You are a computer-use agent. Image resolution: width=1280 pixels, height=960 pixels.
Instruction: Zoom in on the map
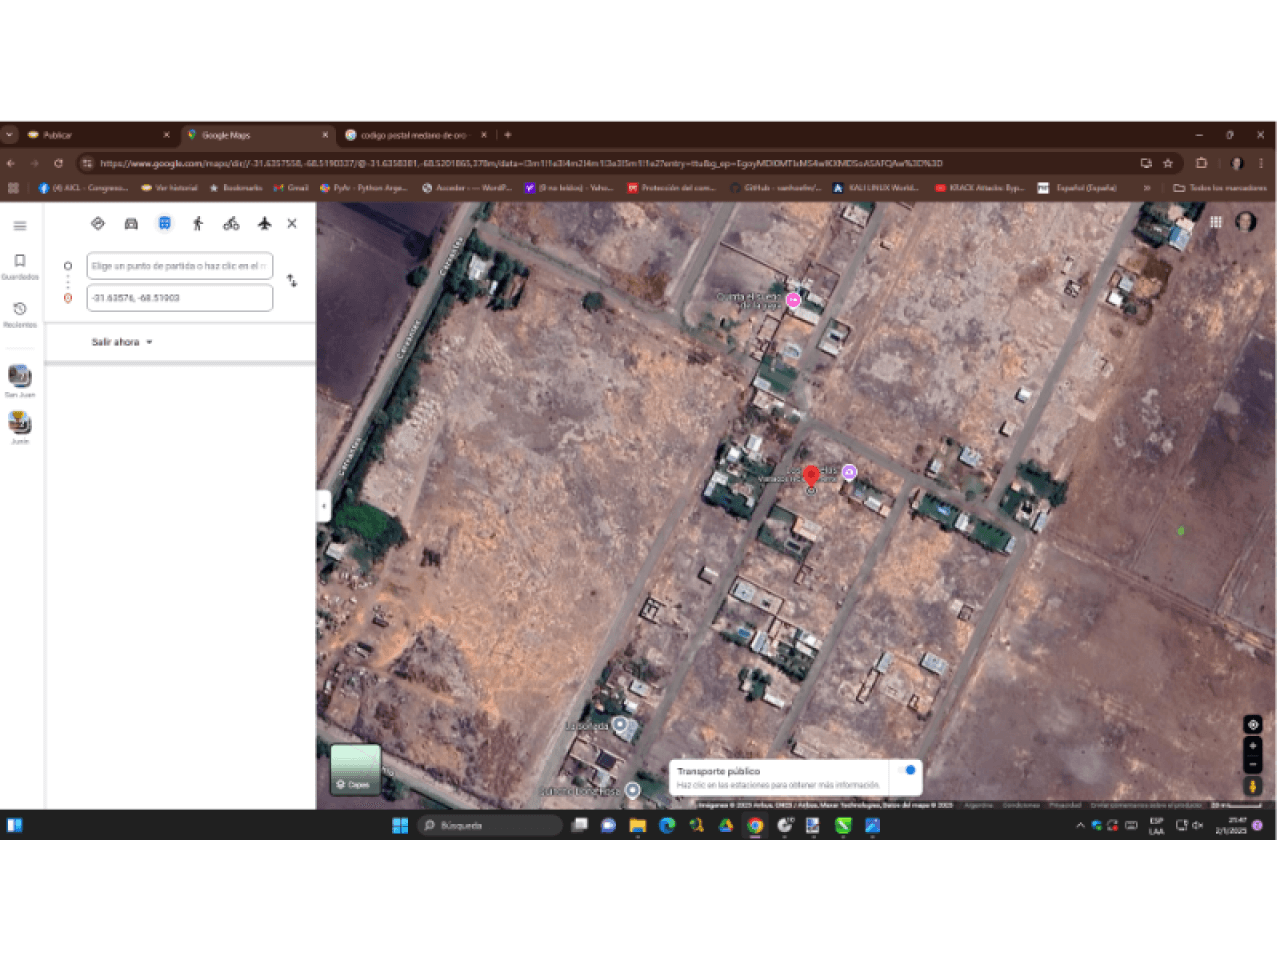1252,746
